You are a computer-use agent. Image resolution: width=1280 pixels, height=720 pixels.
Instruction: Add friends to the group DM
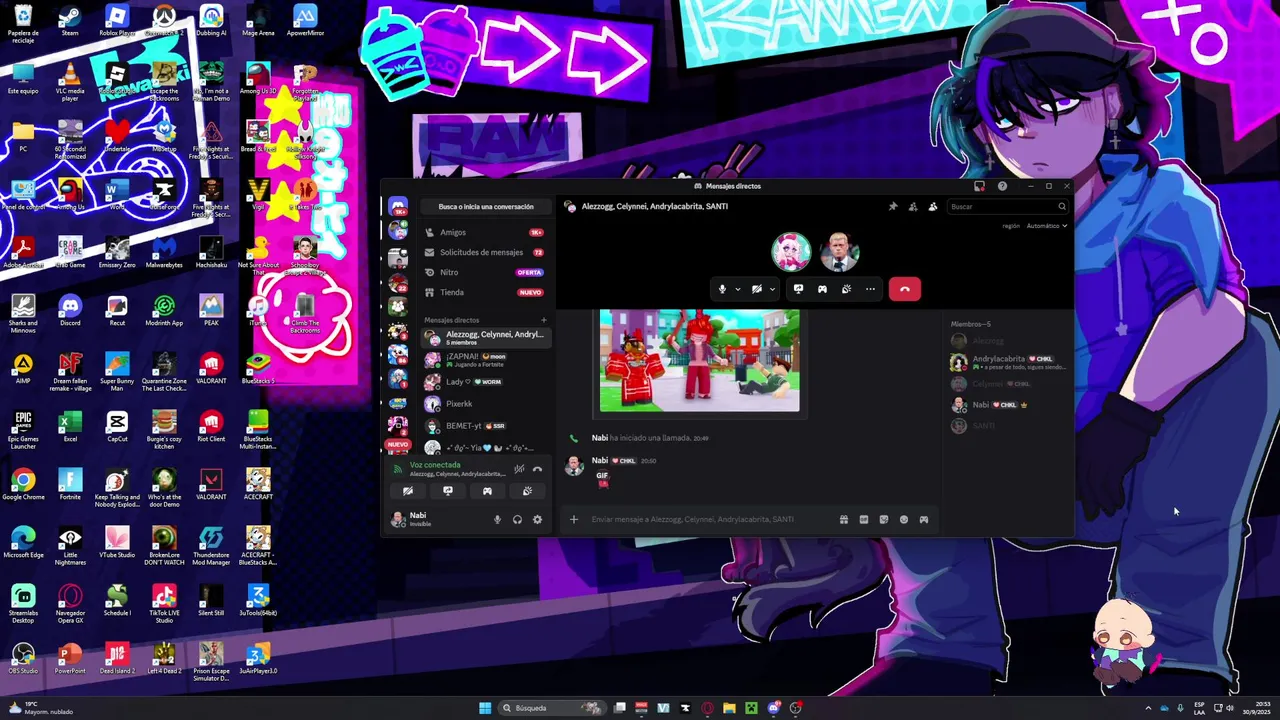[x=913, y=207]
